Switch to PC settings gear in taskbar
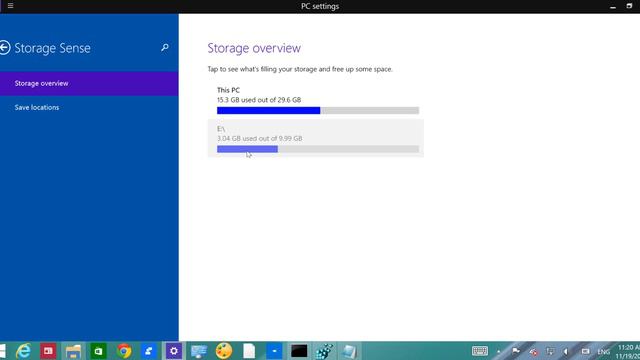 174,351
